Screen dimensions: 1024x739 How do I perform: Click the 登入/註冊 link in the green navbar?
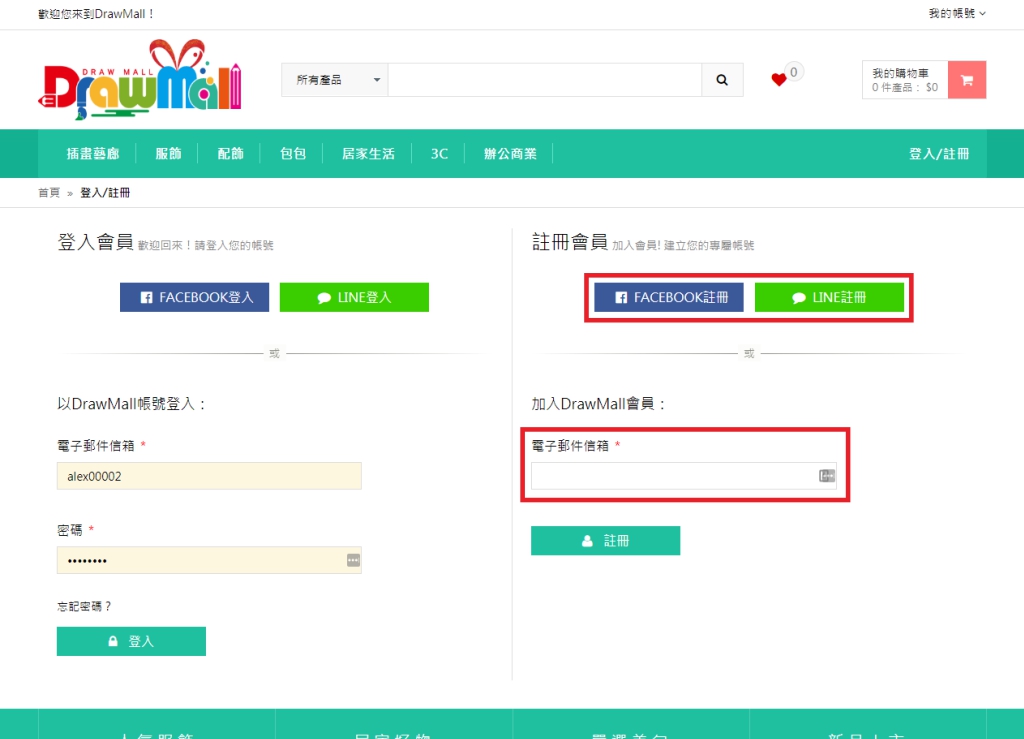coord(938,153)
